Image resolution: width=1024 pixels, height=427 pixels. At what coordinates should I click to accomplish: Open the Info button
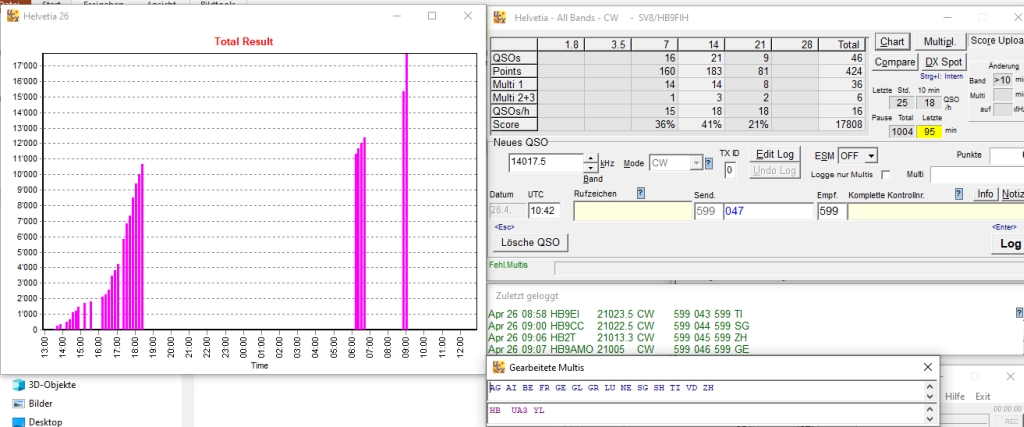[985, 194]
